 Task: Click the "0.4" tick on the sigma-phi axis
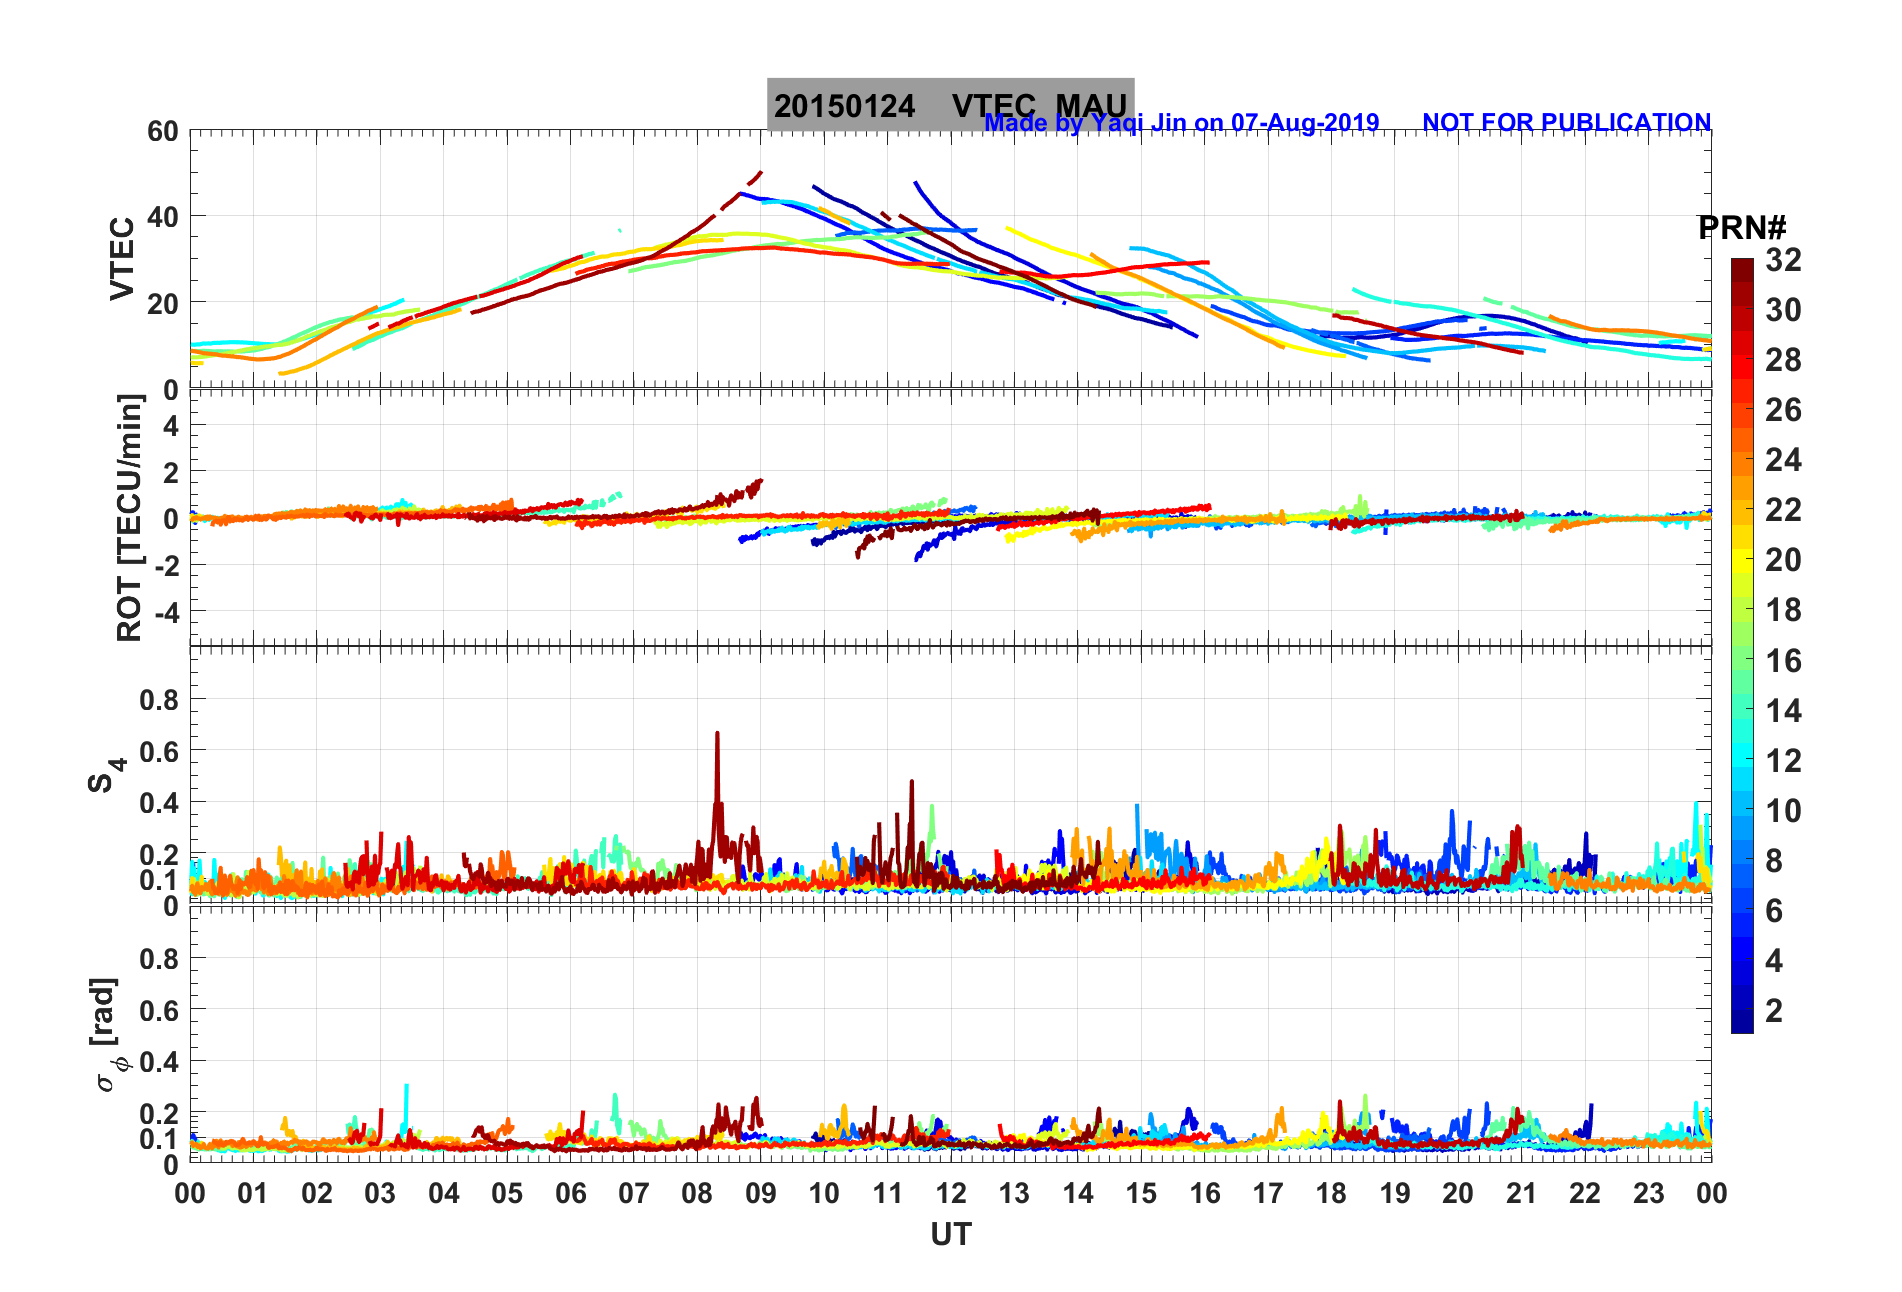click(x=160, y=1061)
